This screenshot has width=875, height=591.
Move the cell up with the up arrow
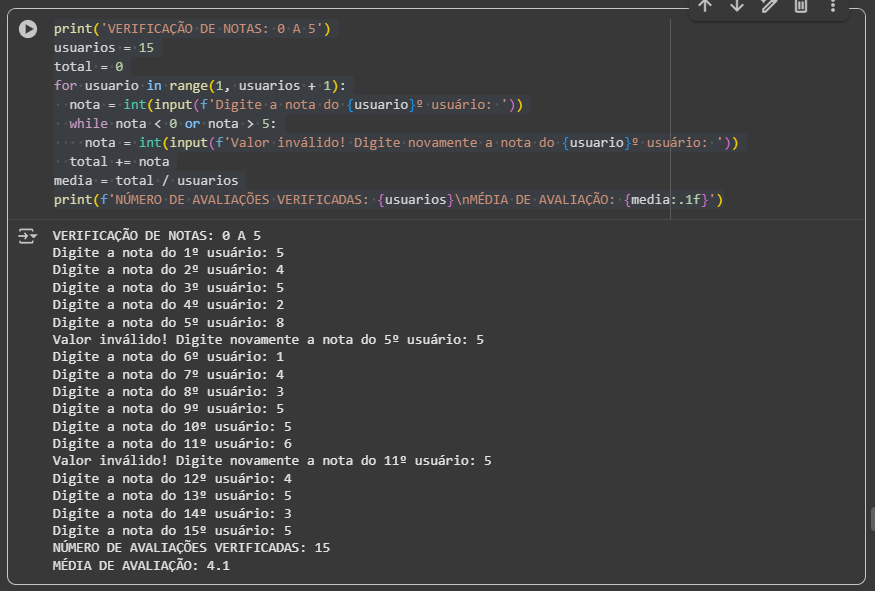coord(705,6)
